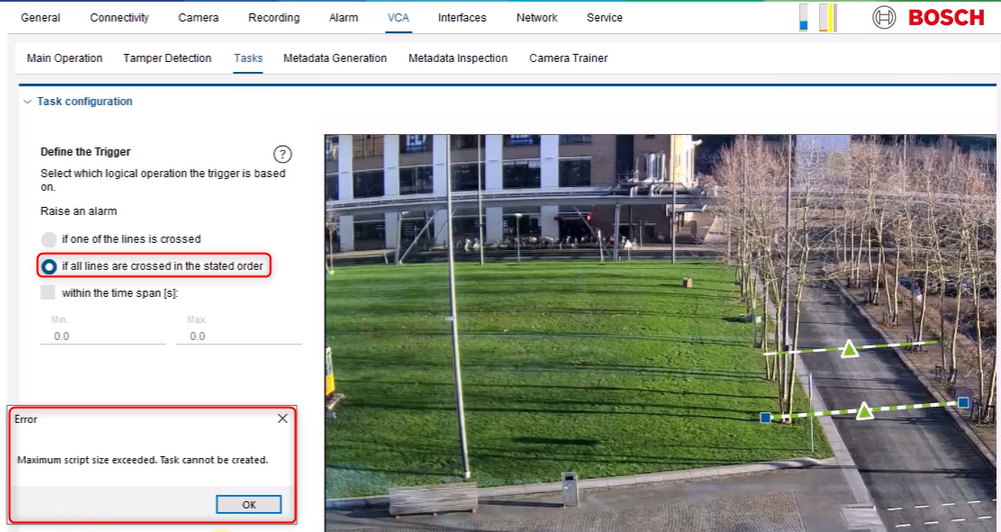
Task: Open the Camera menu
Action: pos(198,18)
